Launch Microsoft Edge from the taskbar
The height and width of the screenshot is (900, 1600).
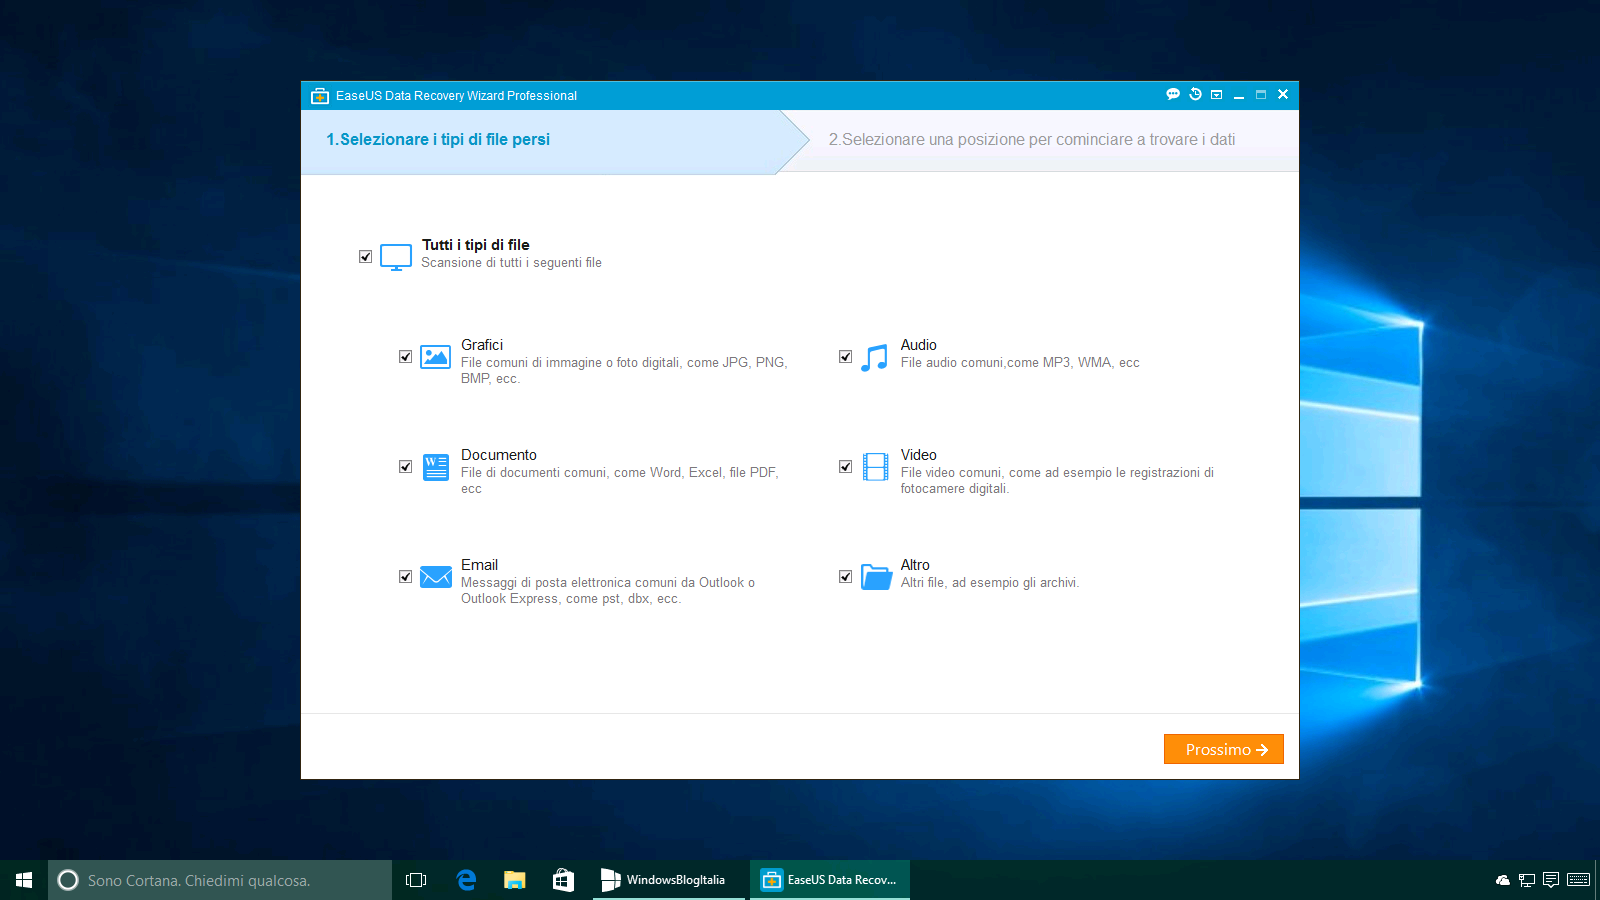point(466,880)
